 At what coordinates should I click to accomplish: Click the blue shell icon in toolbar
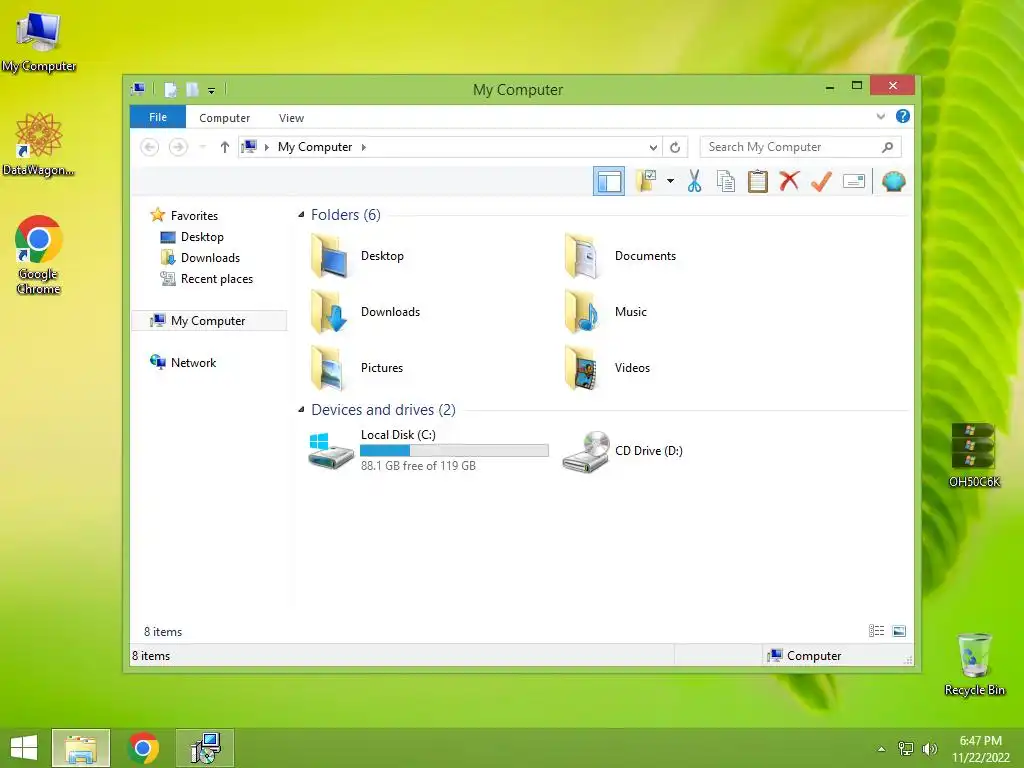pyautogui.click(x=893, y=181)
